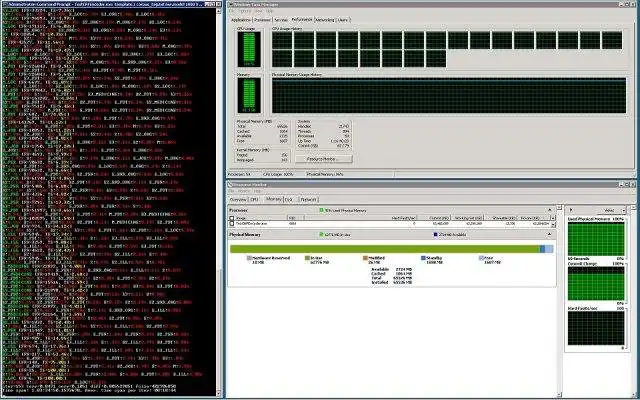Select Memory tab in Resource Monitor

coord(273,199)
